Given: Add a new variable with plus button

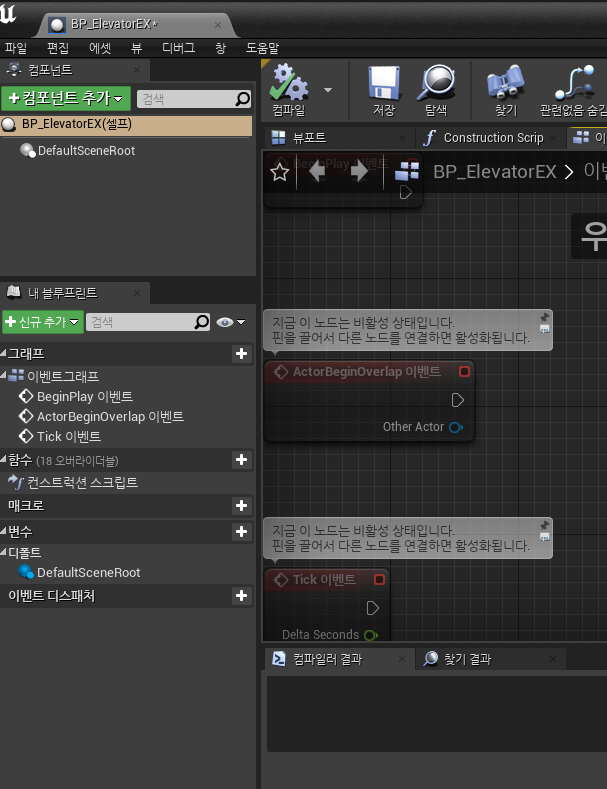Looking at the screenshot, I should (242, 532).
